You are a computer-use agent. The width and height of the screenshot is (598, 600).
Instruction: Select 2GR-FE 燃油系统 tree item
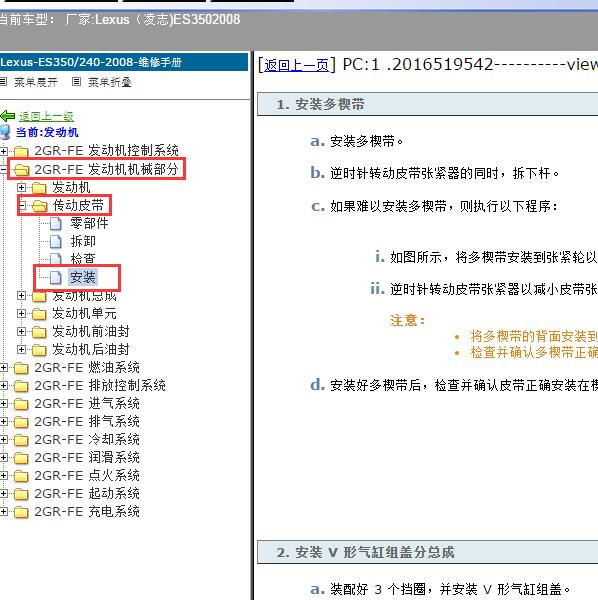click(x=87, y=367)
